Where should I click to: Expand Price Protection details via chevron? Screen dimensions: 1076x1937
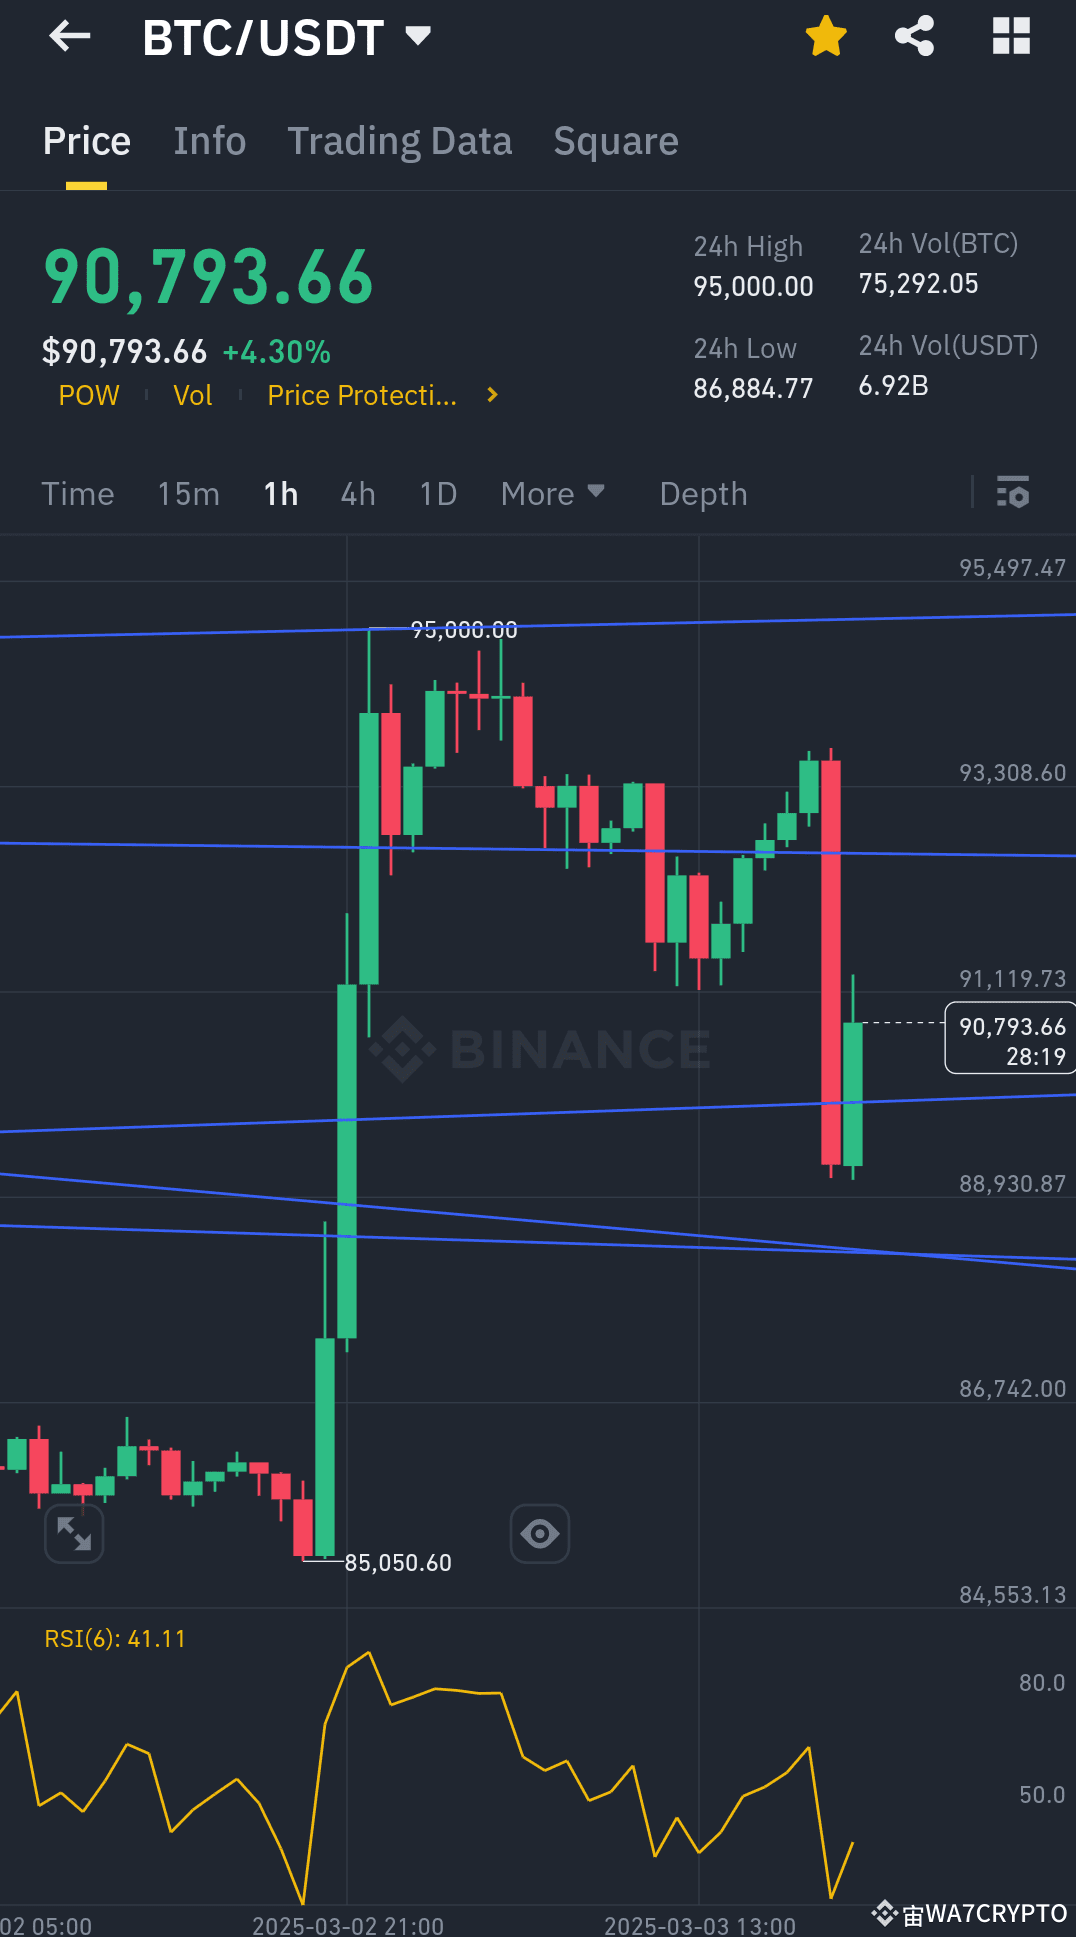(491, 395)
